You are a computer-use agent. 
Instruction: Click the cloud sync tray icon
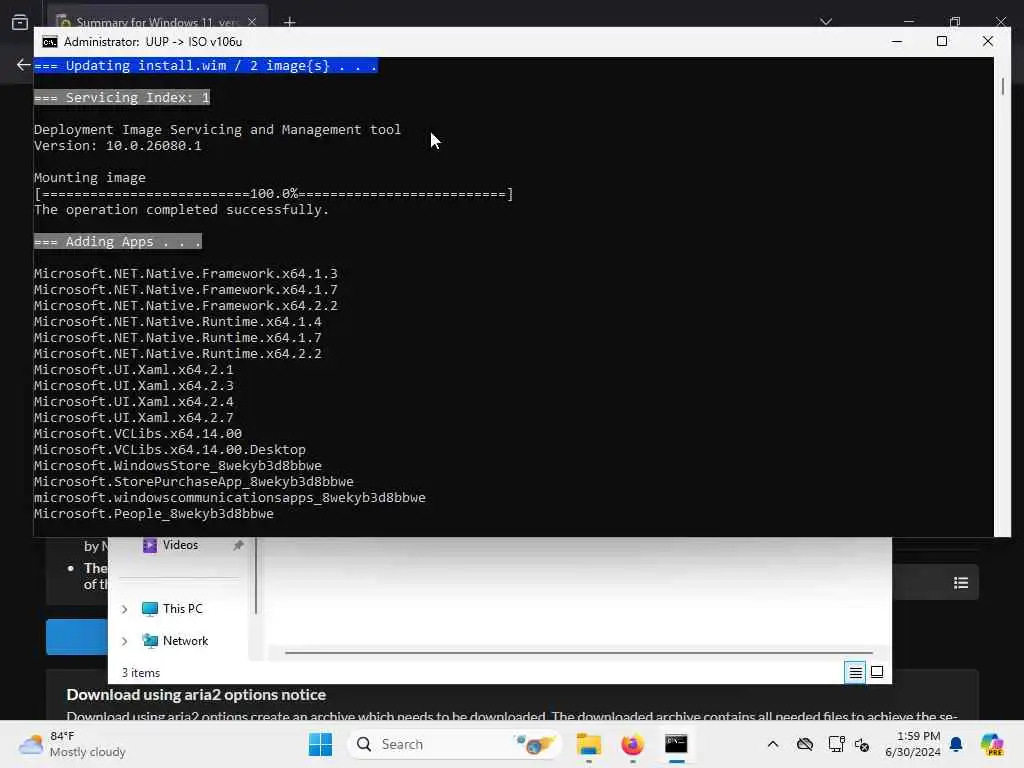[x=805, y=744]
